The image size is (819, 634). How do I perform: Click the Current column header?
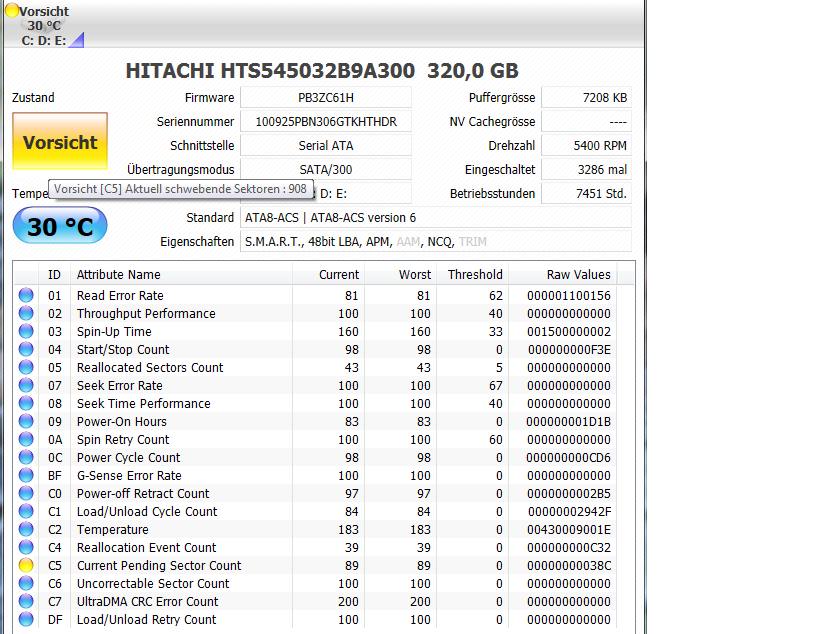[329, 274]
